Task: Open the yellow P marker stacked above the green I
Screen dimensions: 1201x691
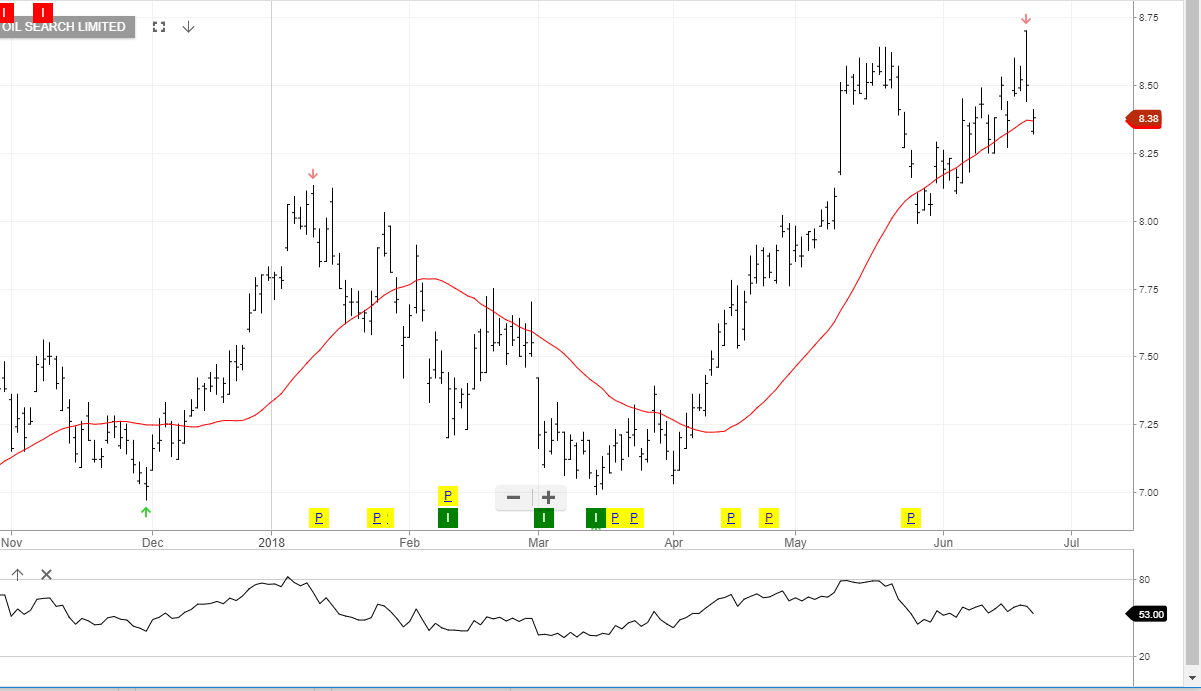Action: click(448, 495)
